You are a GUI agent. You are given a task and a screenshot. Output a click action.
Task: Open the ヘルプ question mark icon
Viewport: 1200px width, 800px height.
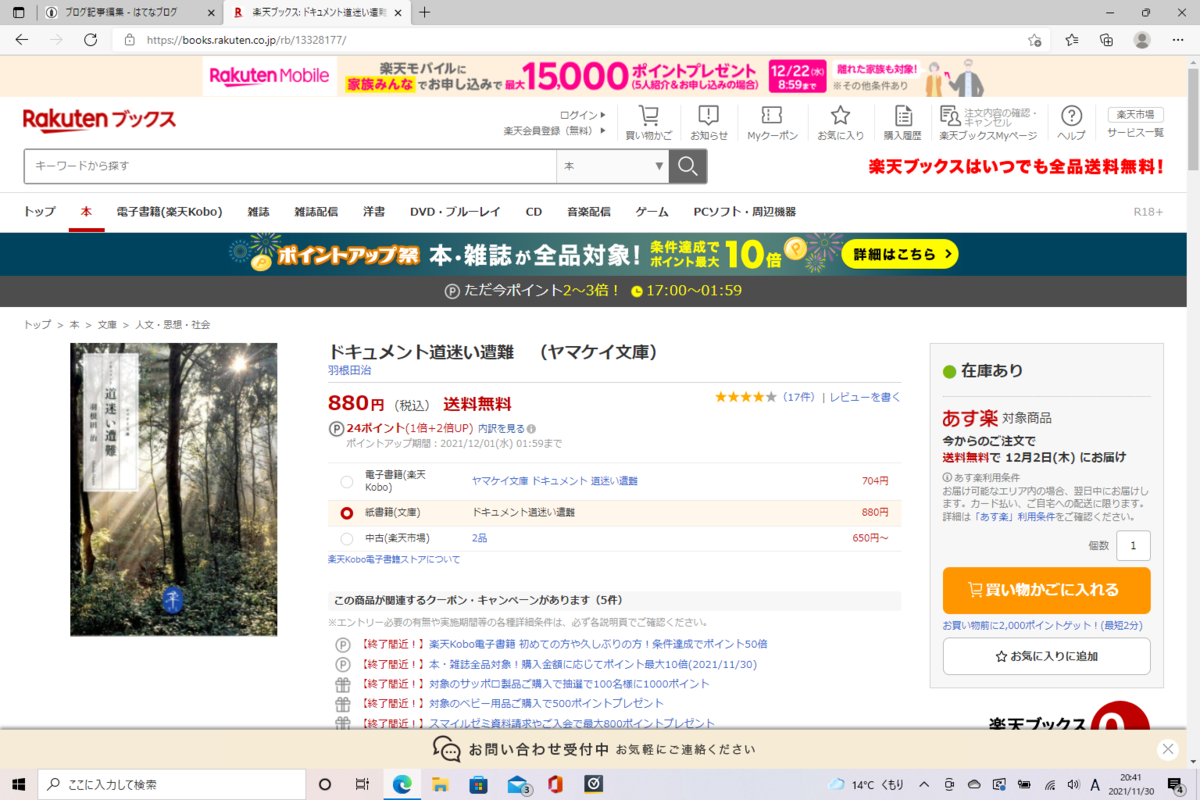coord(1071,123)
